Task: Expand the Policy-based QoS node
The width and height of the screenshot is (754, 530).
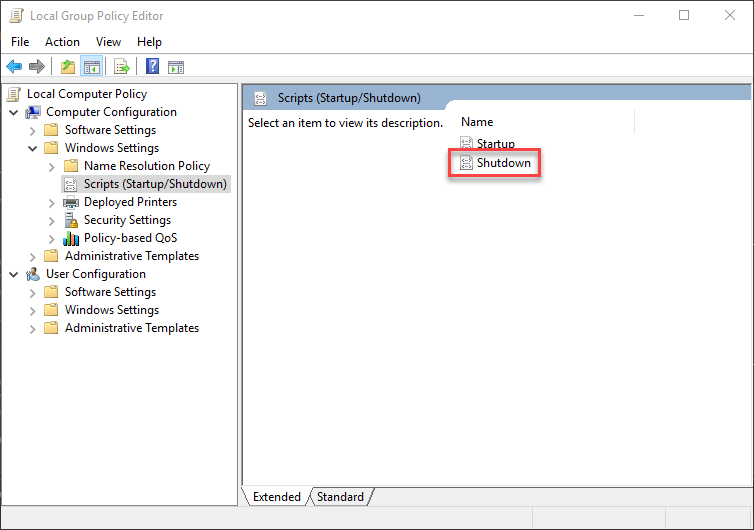Action: coord(52,239)
